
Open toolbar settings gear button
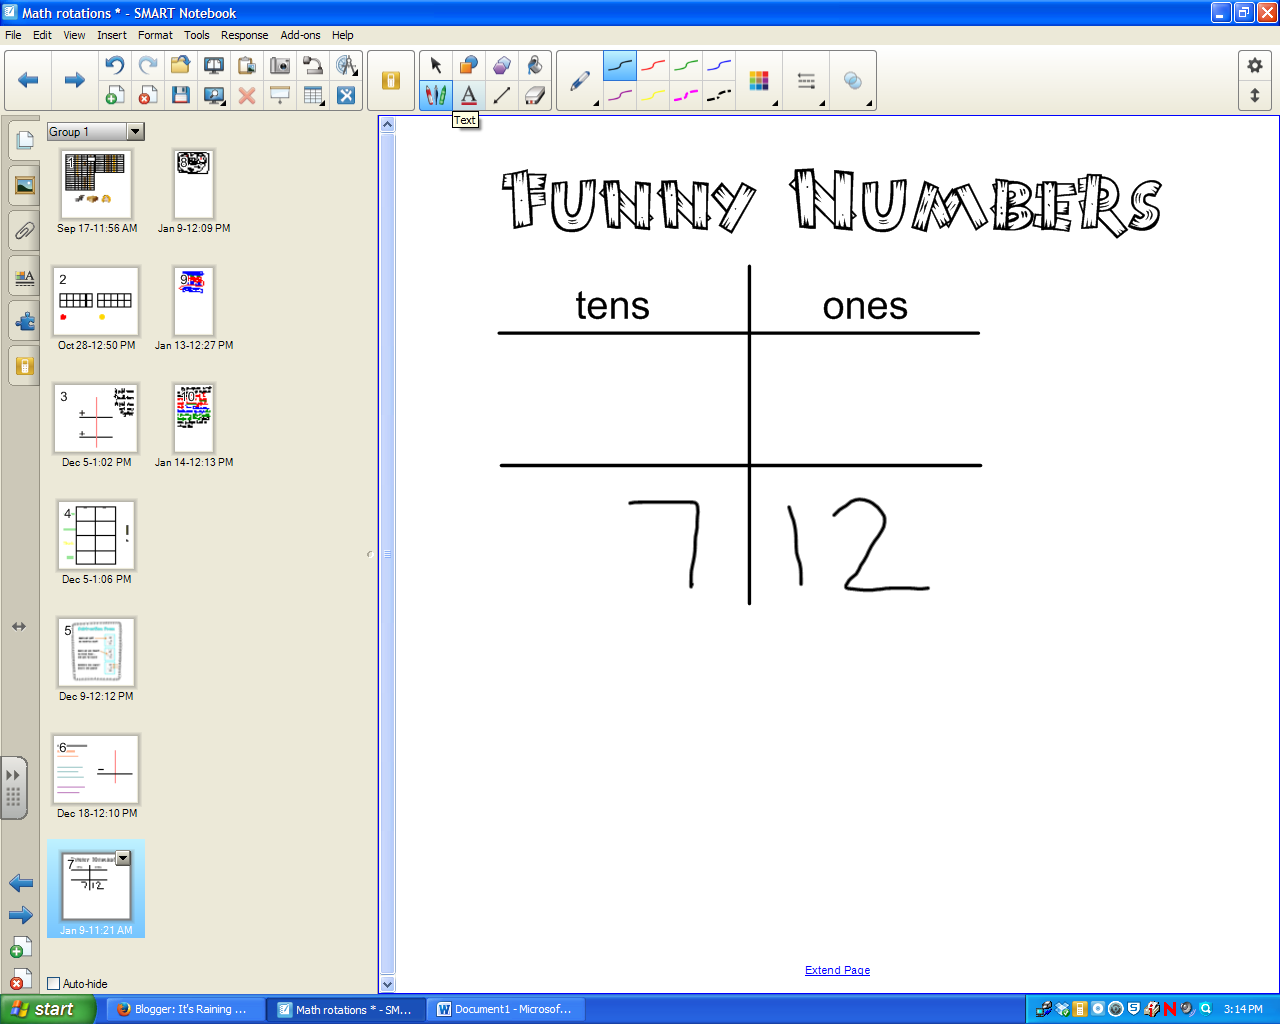coord(1255,65)
